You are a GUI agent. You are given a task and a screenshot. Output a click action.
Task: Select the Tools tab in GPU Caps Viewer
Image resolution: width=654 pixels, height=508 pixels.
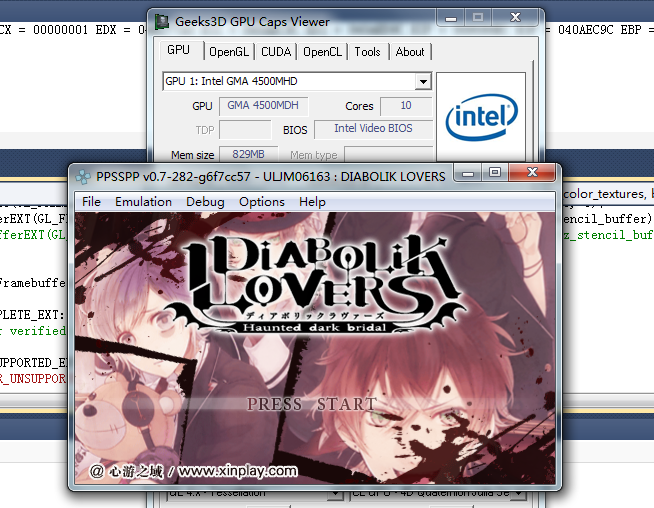[x=367, y=52]
